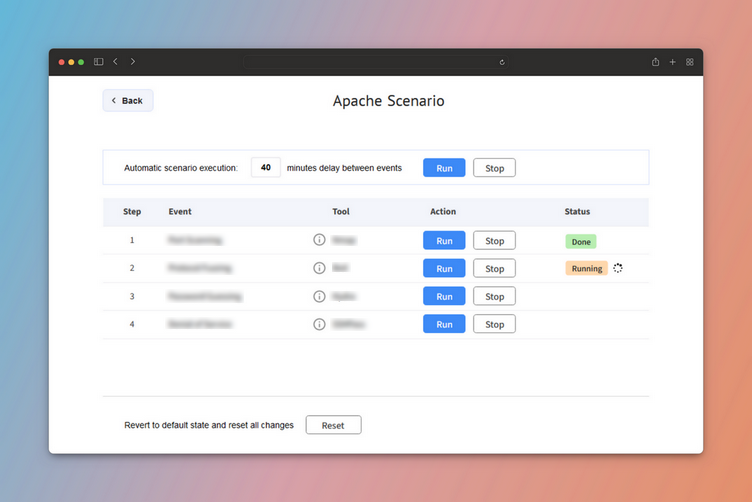Click the Action column header
This screenshot has height=502, width=752.
pos(443,211)
